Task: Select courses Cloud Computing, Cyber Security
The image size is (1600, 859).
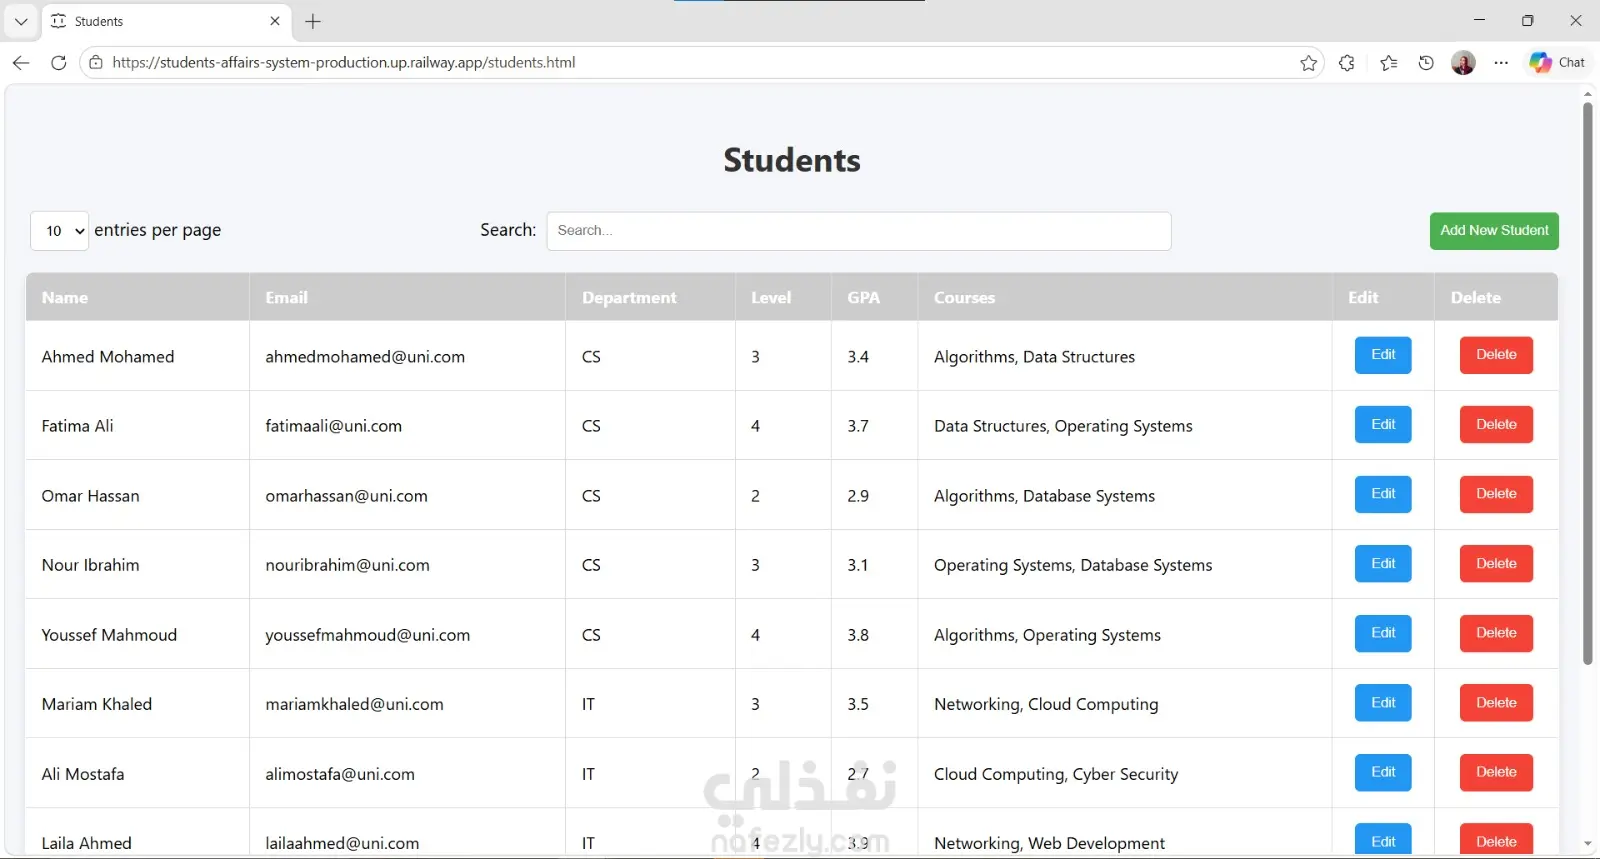Action: pos(1056,774)
